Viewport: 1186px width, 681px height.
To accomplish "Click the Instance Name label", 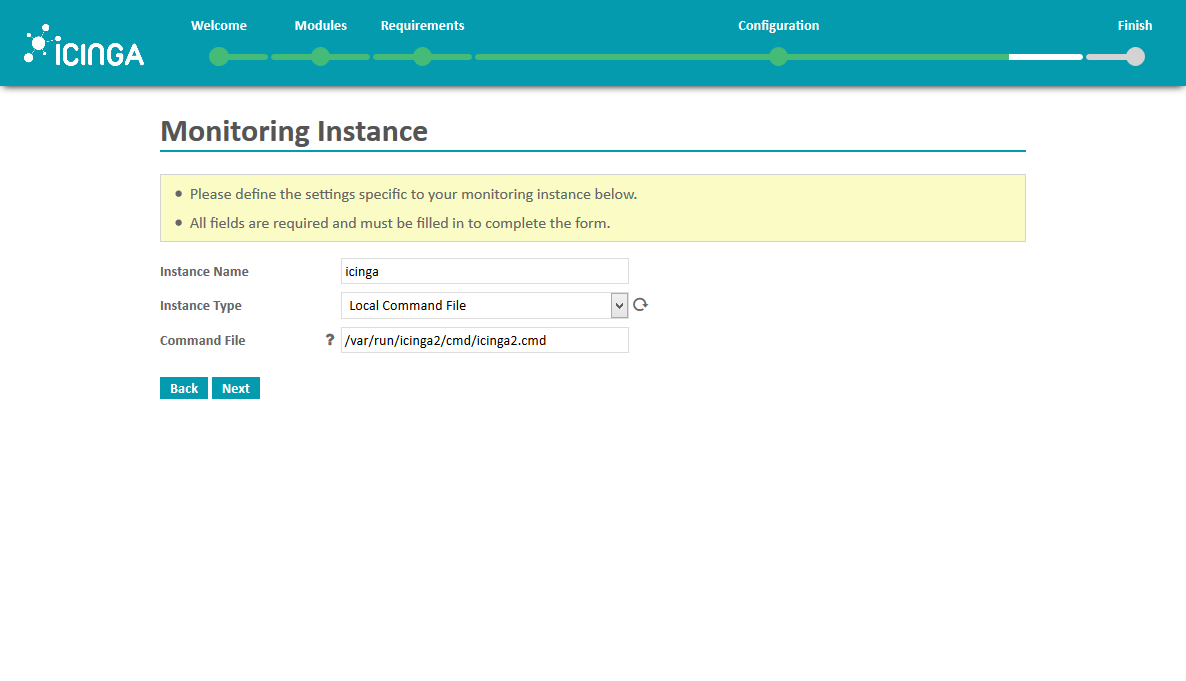I will tap(204, 272).
